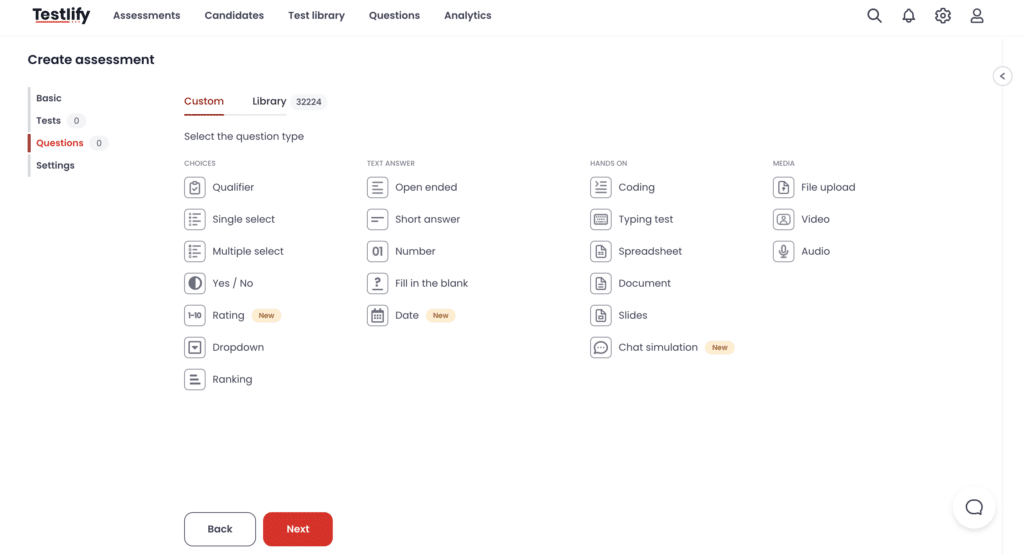Screen dimensions: 1024x557
Task: Click the Date calendar icon
Action: click(377, 315)
